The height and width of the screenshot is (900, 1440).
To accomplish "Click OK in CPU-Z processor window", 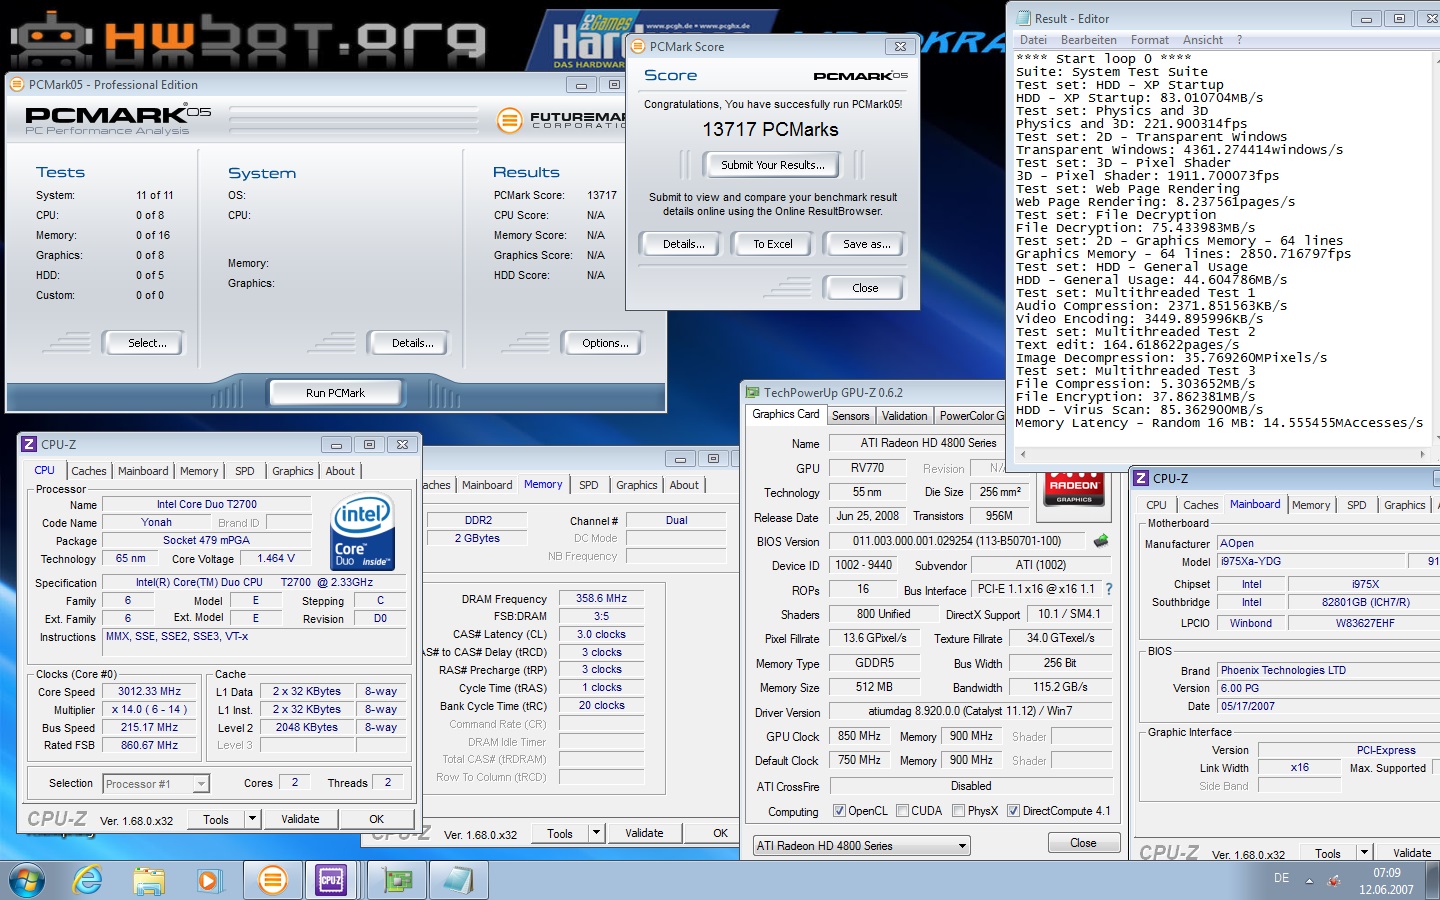I will click(x=376, y=819).
